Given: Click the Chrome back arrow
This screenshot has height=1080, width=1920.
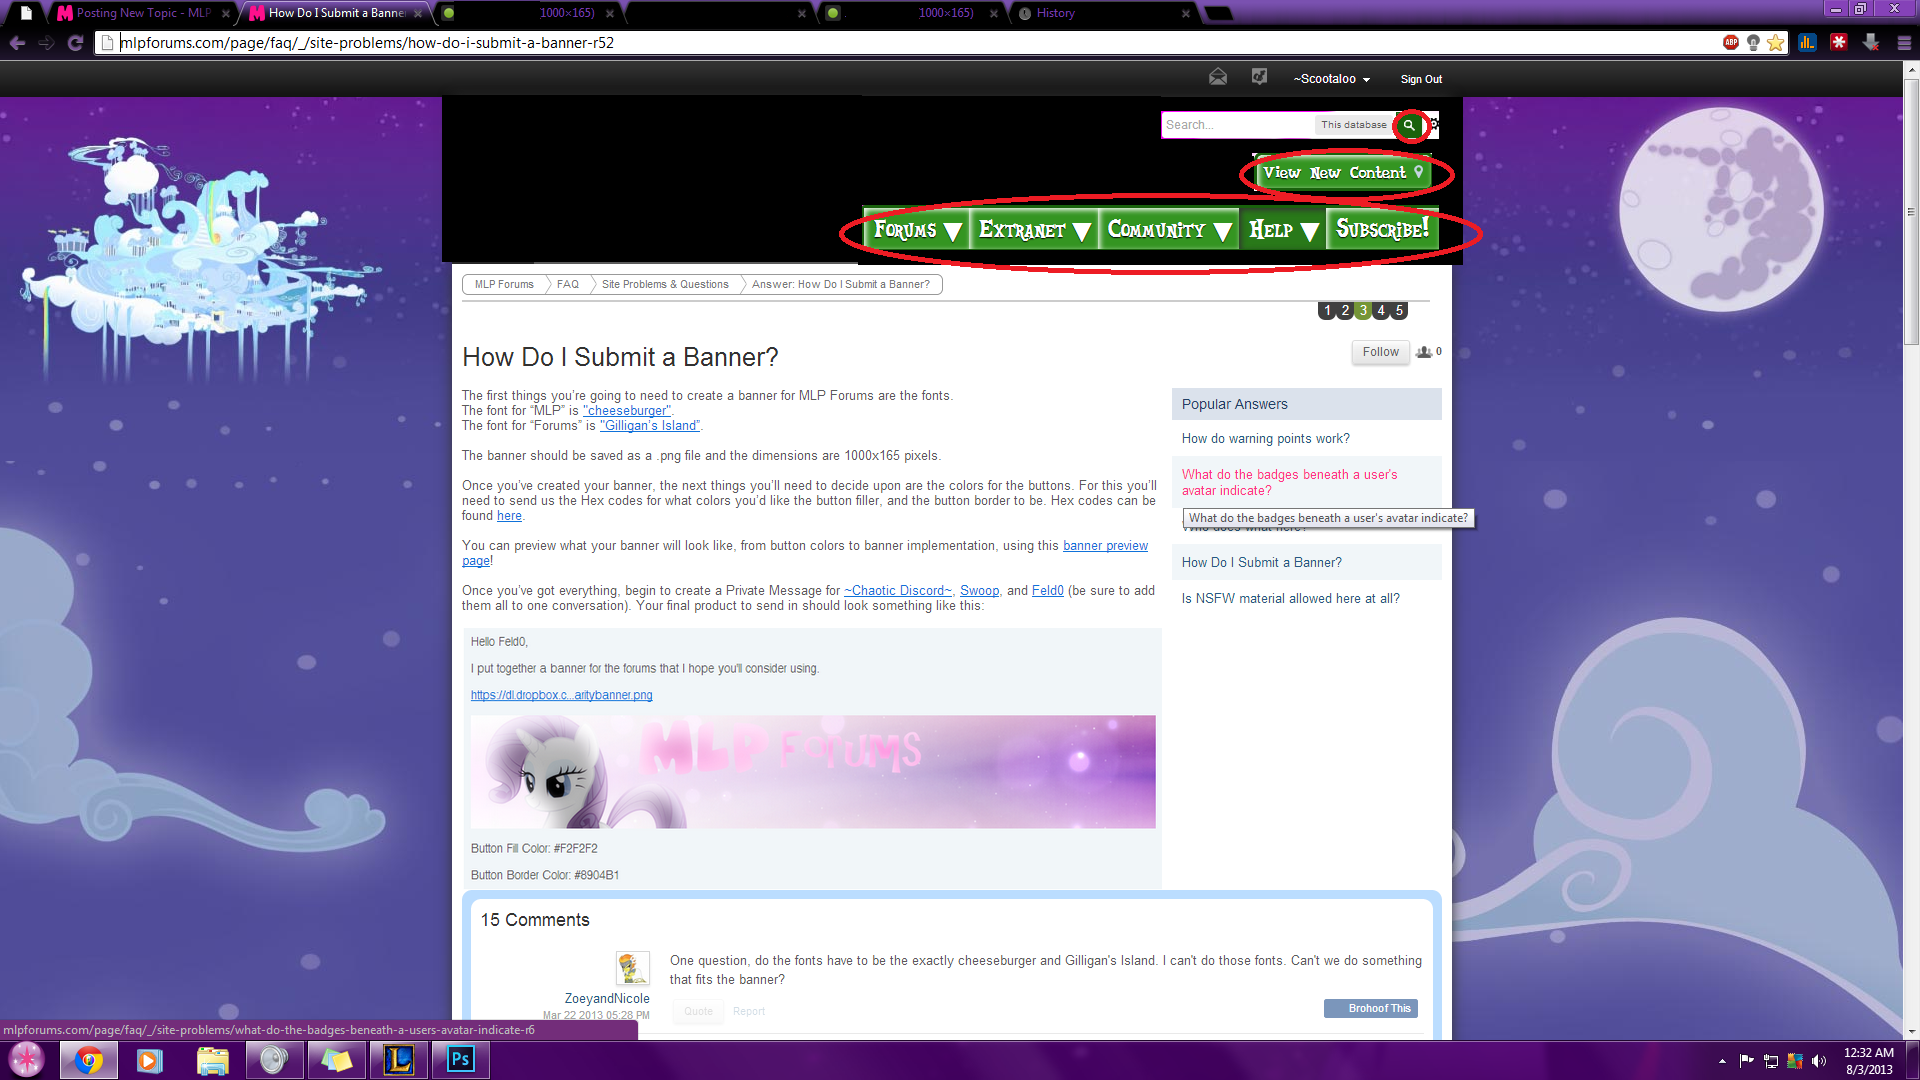Looking at the screenshot, I should tap(17, 42).
